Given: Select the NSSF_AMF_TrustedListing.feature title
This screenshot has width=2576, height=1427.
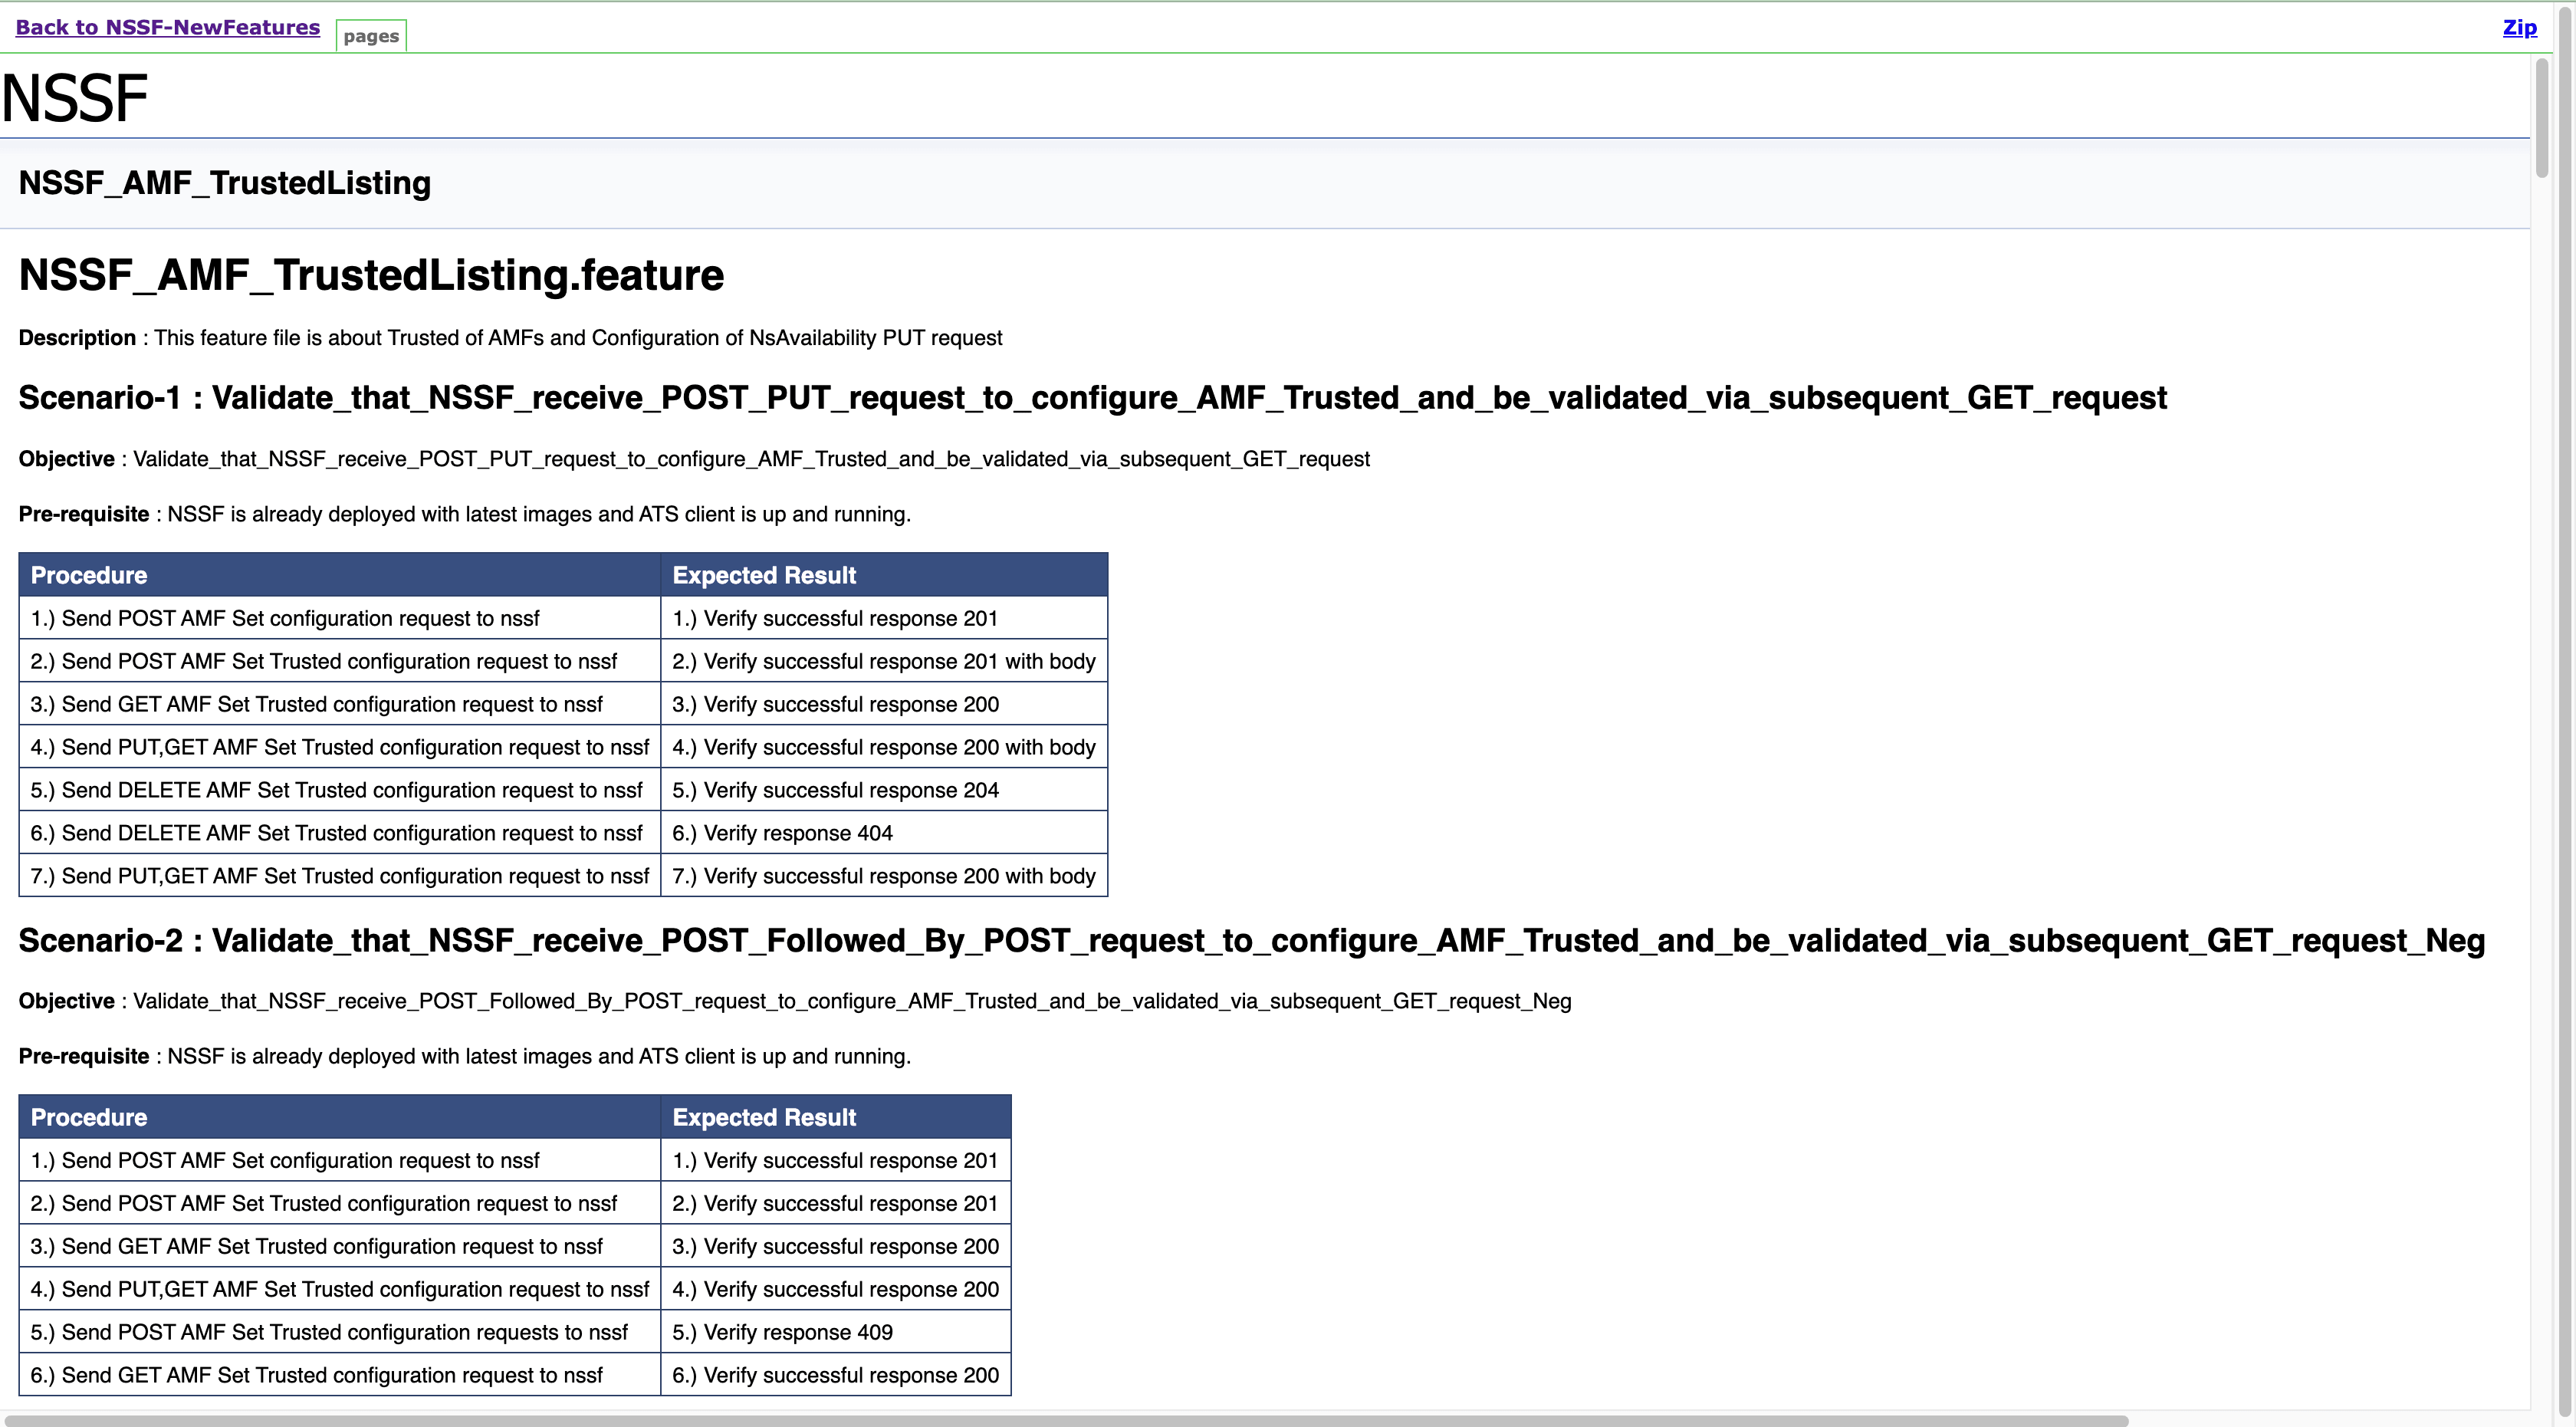Looking at the screenshot, I should coord(370,275).
